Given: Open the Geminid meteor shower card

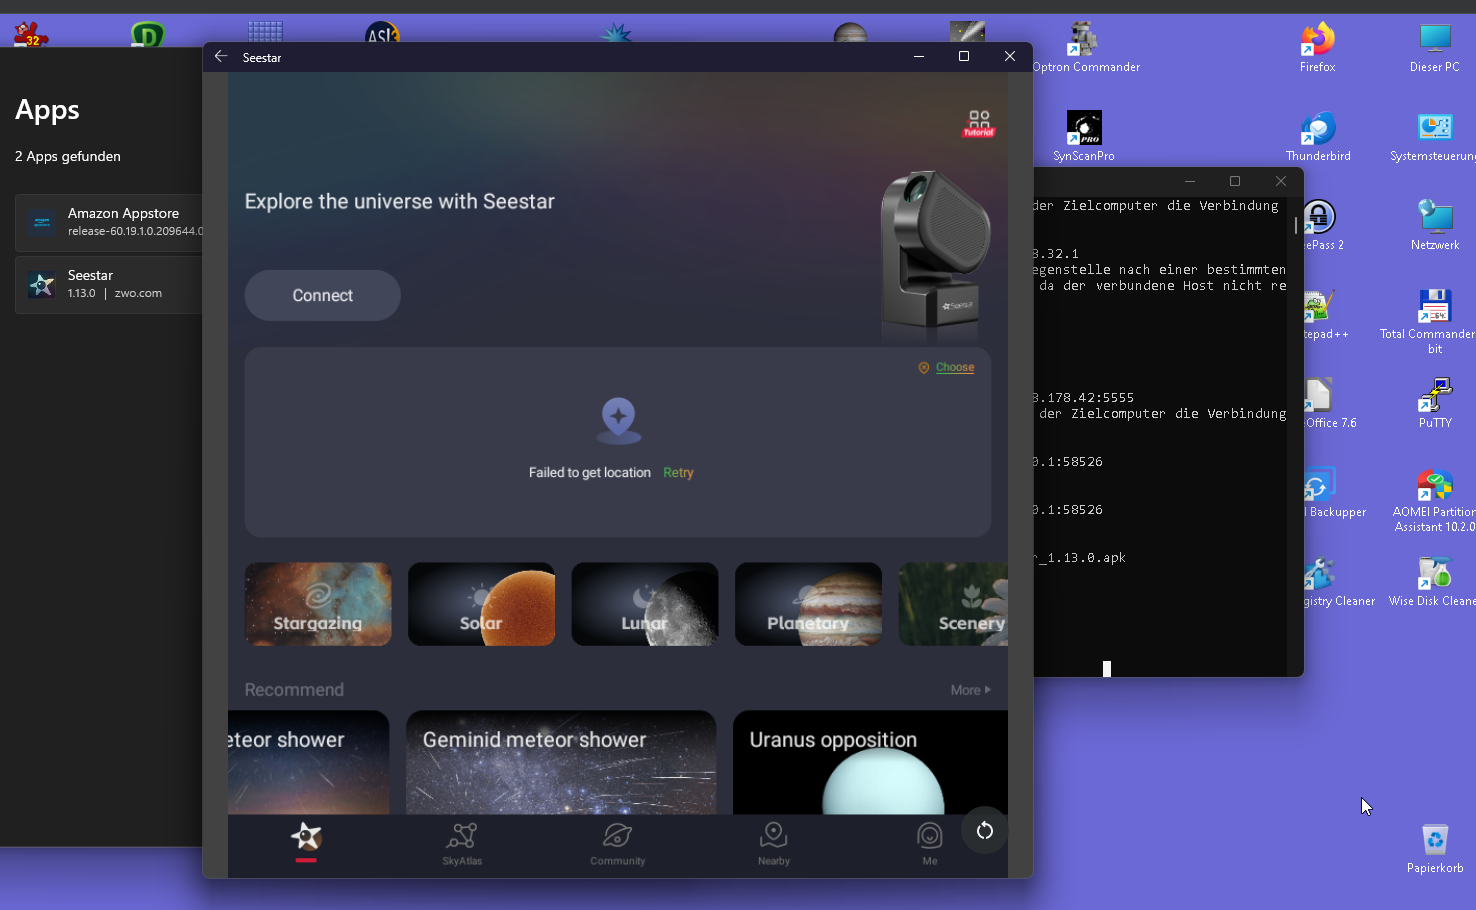Looking at the screenshot, I should tap(561, 762).
